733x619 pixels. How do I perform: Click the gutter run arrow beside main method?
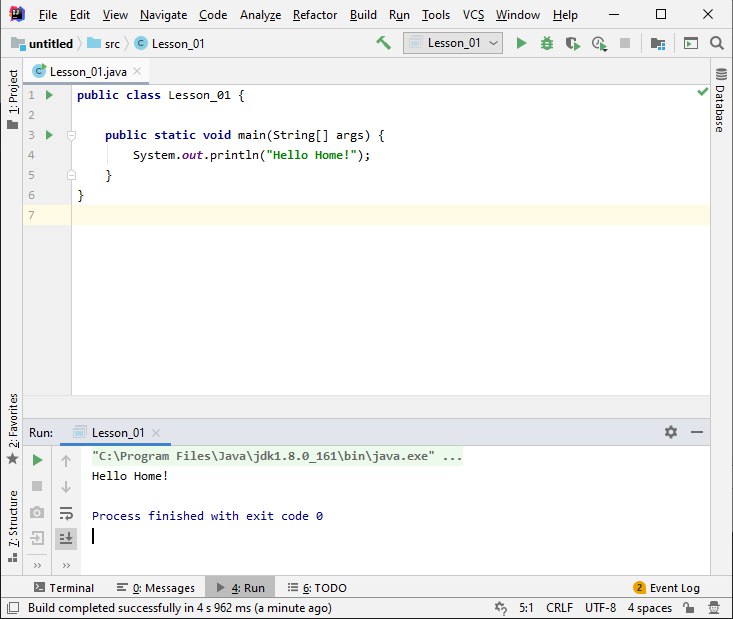pos(48,135)
